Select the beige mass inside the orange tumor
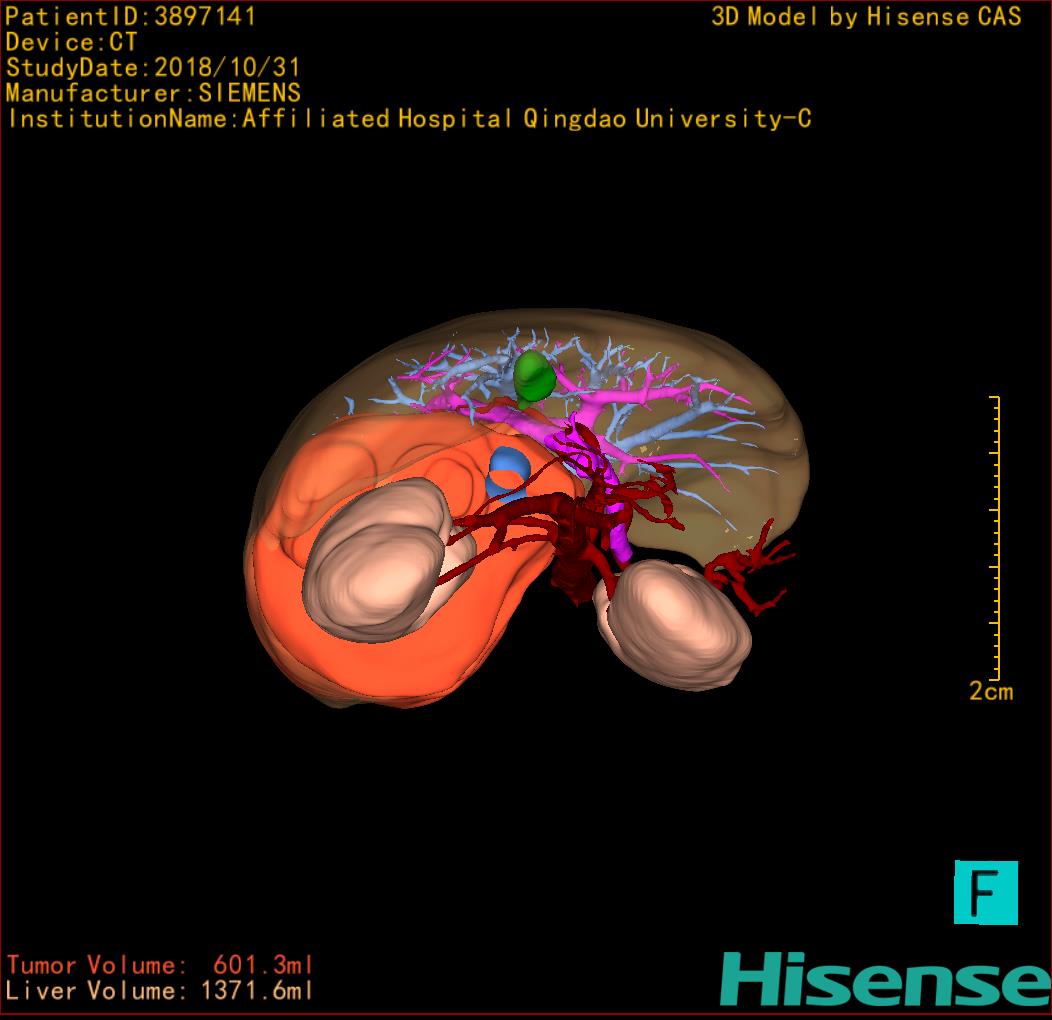The height and width of the screenshot is (1020, 1052). (377, 556)
